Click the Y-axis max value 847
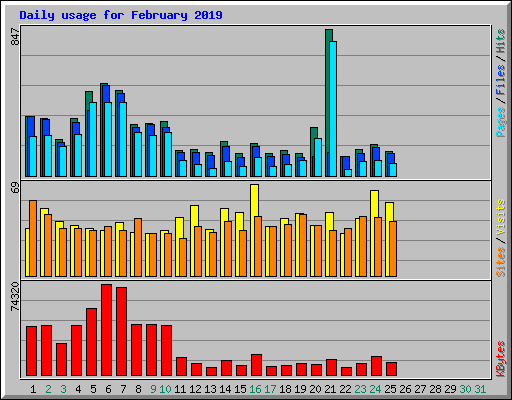Viewport: 512px width, 400px height. point(15,37)
